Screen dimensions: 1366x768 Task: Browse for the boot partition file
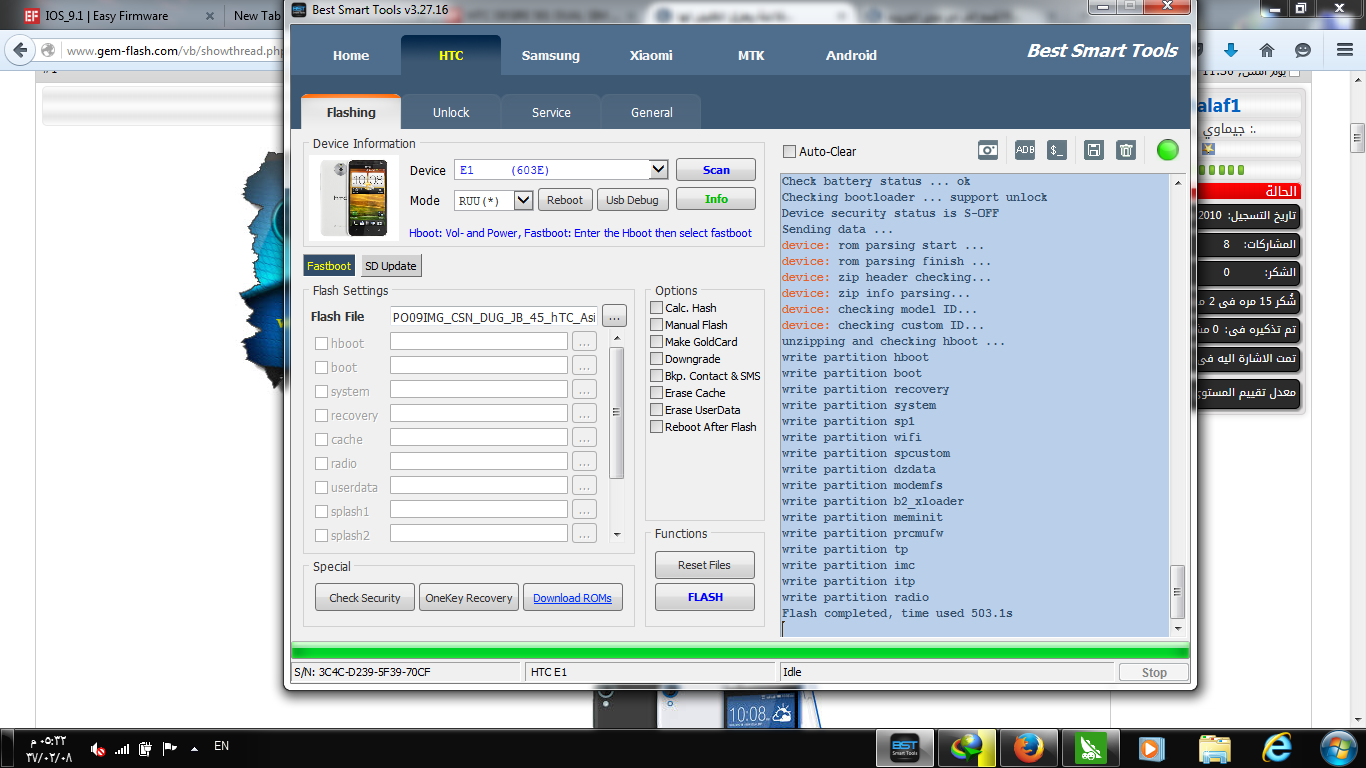[x=584, y=366]
